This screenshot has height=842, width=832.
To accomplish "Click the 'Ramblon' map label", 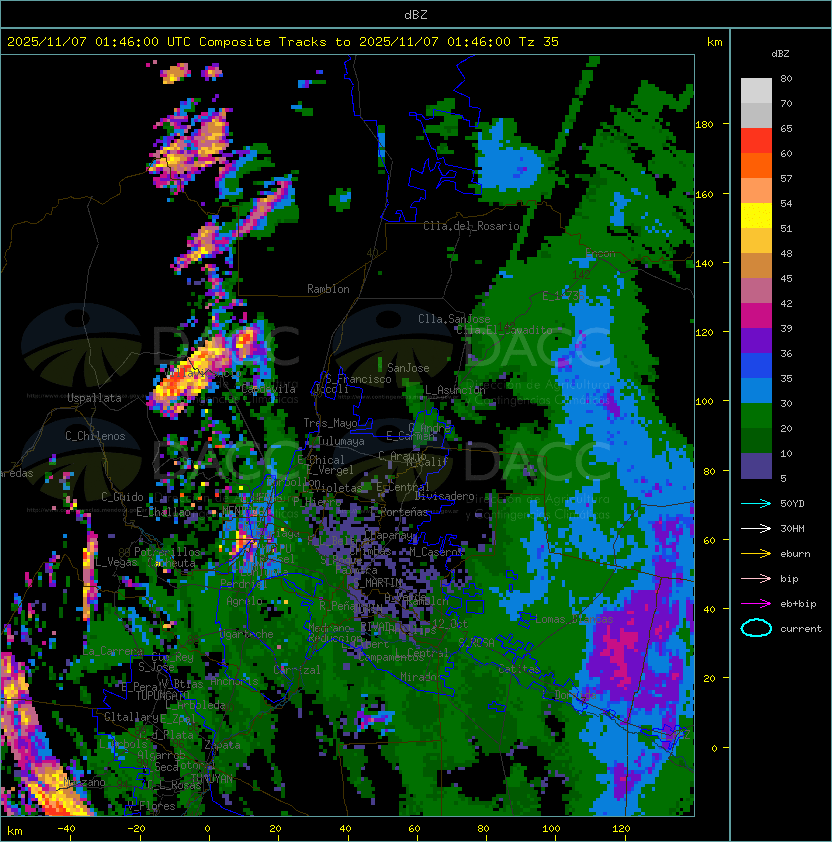I will click(x=328, y=289).
